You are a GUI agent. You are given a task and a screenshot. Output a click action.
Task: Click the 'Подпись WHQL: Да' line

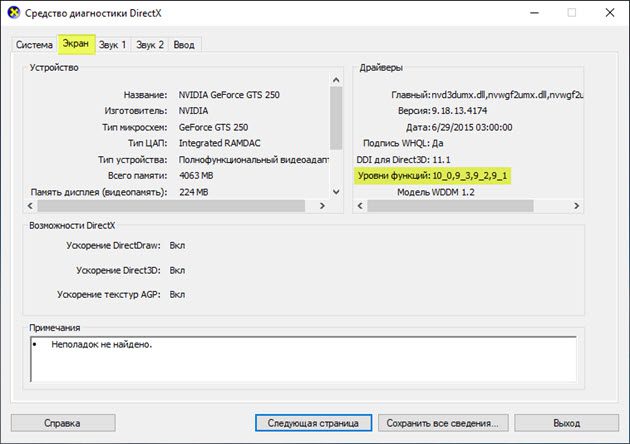[x=403, y=143]
